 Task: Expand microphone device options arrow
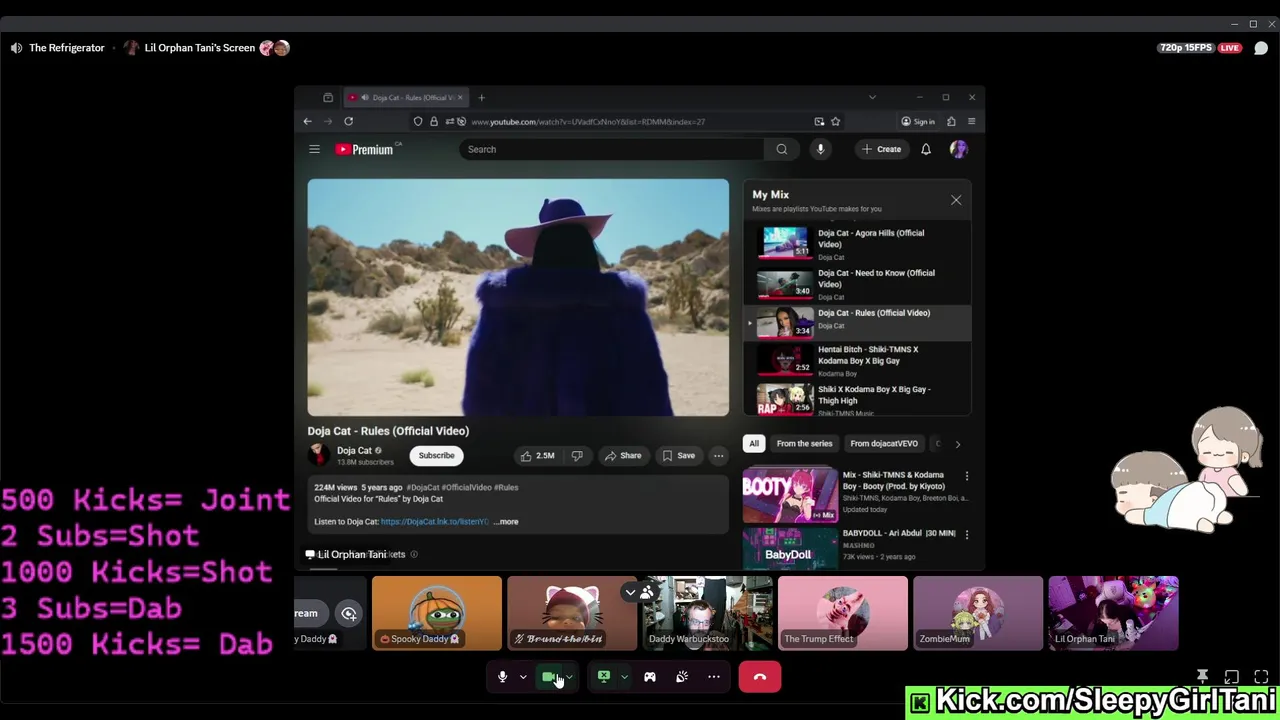pos(523,677)
